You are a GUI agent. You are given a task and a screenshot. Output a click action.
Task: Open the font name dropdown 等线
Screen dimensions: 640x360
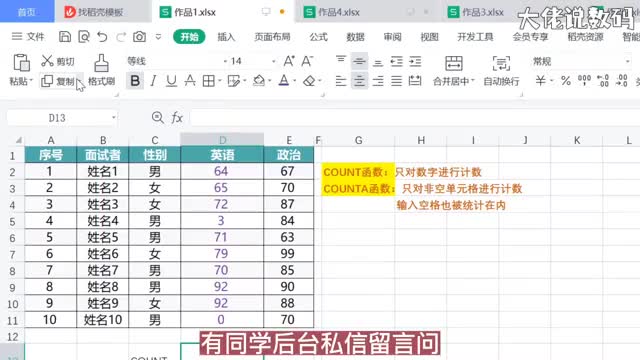[225, 61]
